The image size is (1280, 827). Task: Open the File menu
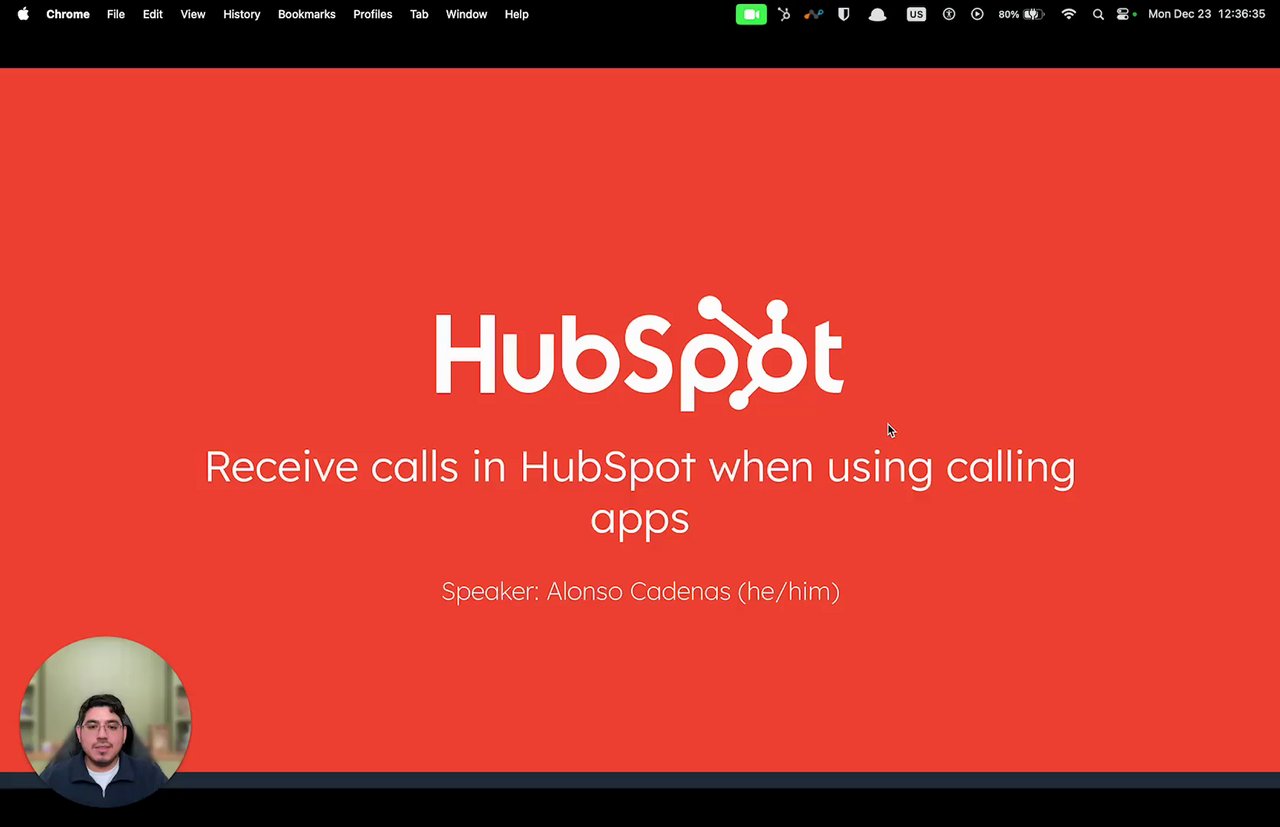(x=116, y=14)
